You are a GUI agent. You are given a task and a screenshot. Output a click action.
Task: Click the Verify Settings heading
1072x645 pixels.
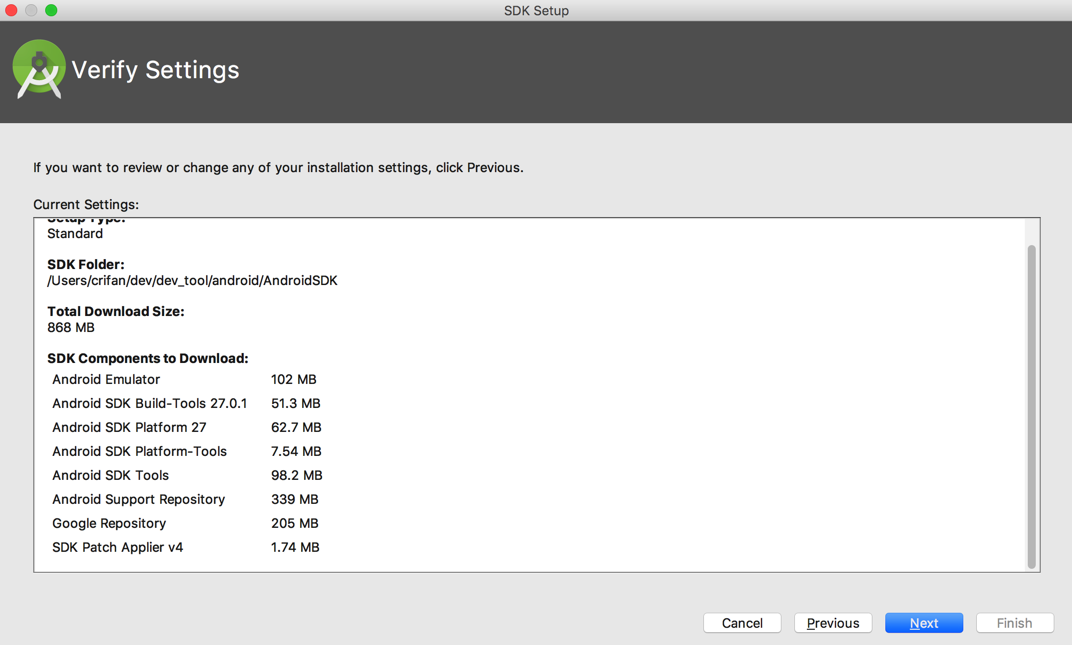coord(155,70)
